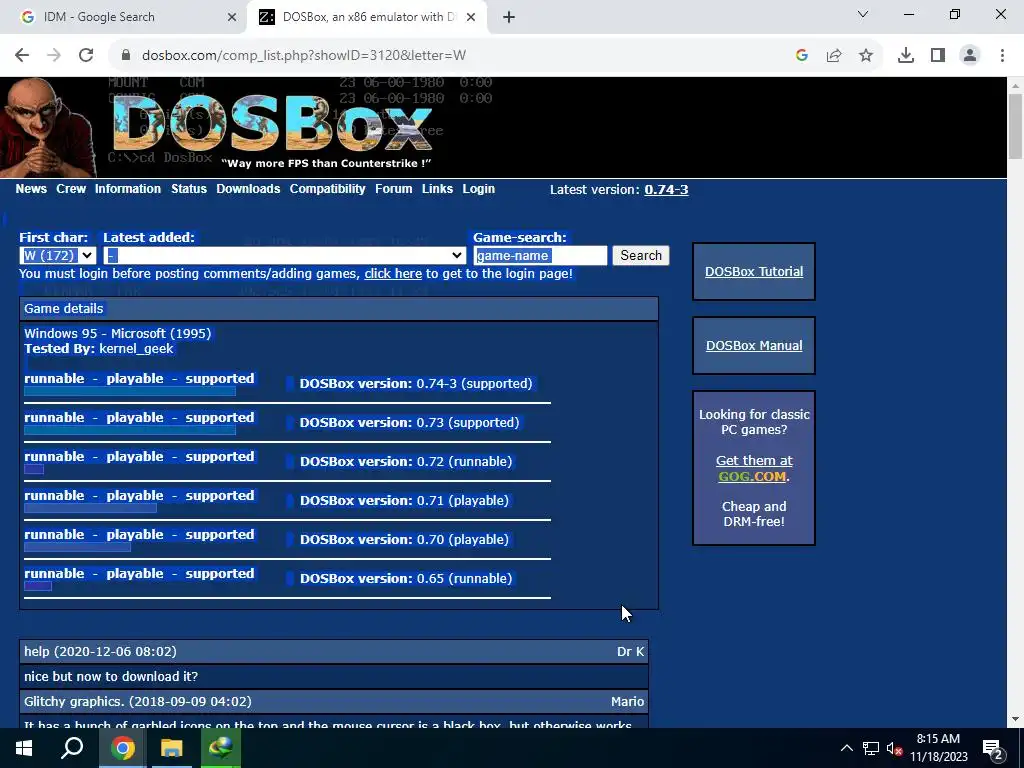Screen dimensions: 1024x768
Task: Close the IDM - Google Search tab
Action: [232, 17]
